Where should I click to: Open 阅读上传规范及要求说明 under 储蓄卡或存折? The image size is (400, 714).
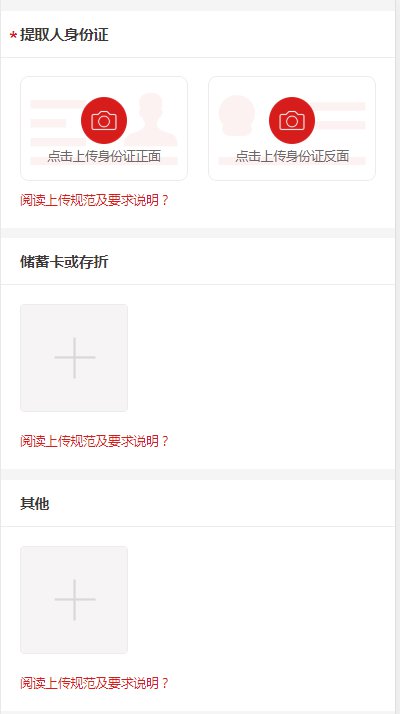(94, 441)
